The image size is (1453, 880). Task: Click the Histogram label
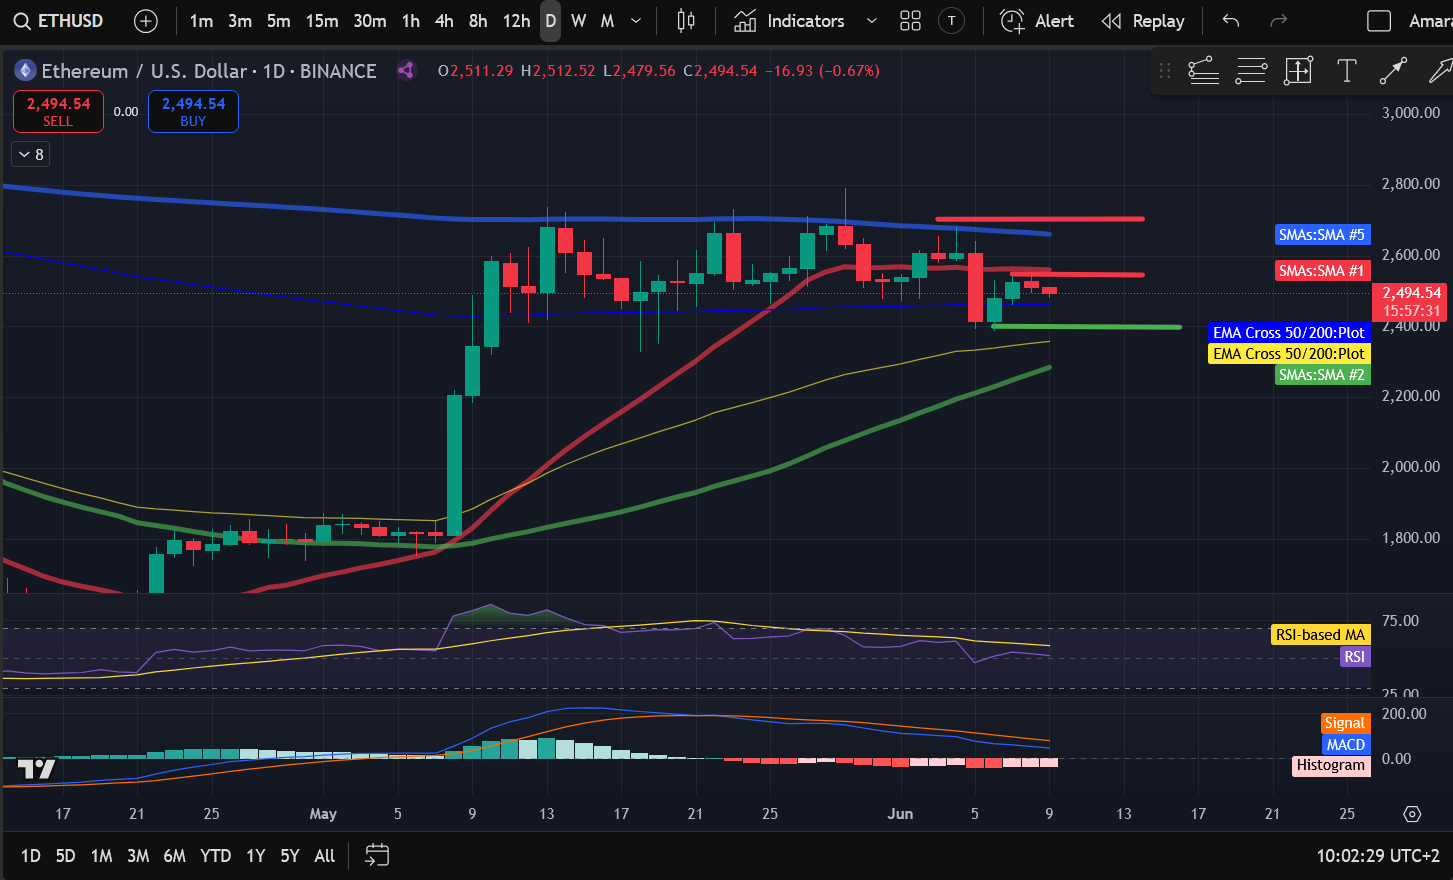1331,765
